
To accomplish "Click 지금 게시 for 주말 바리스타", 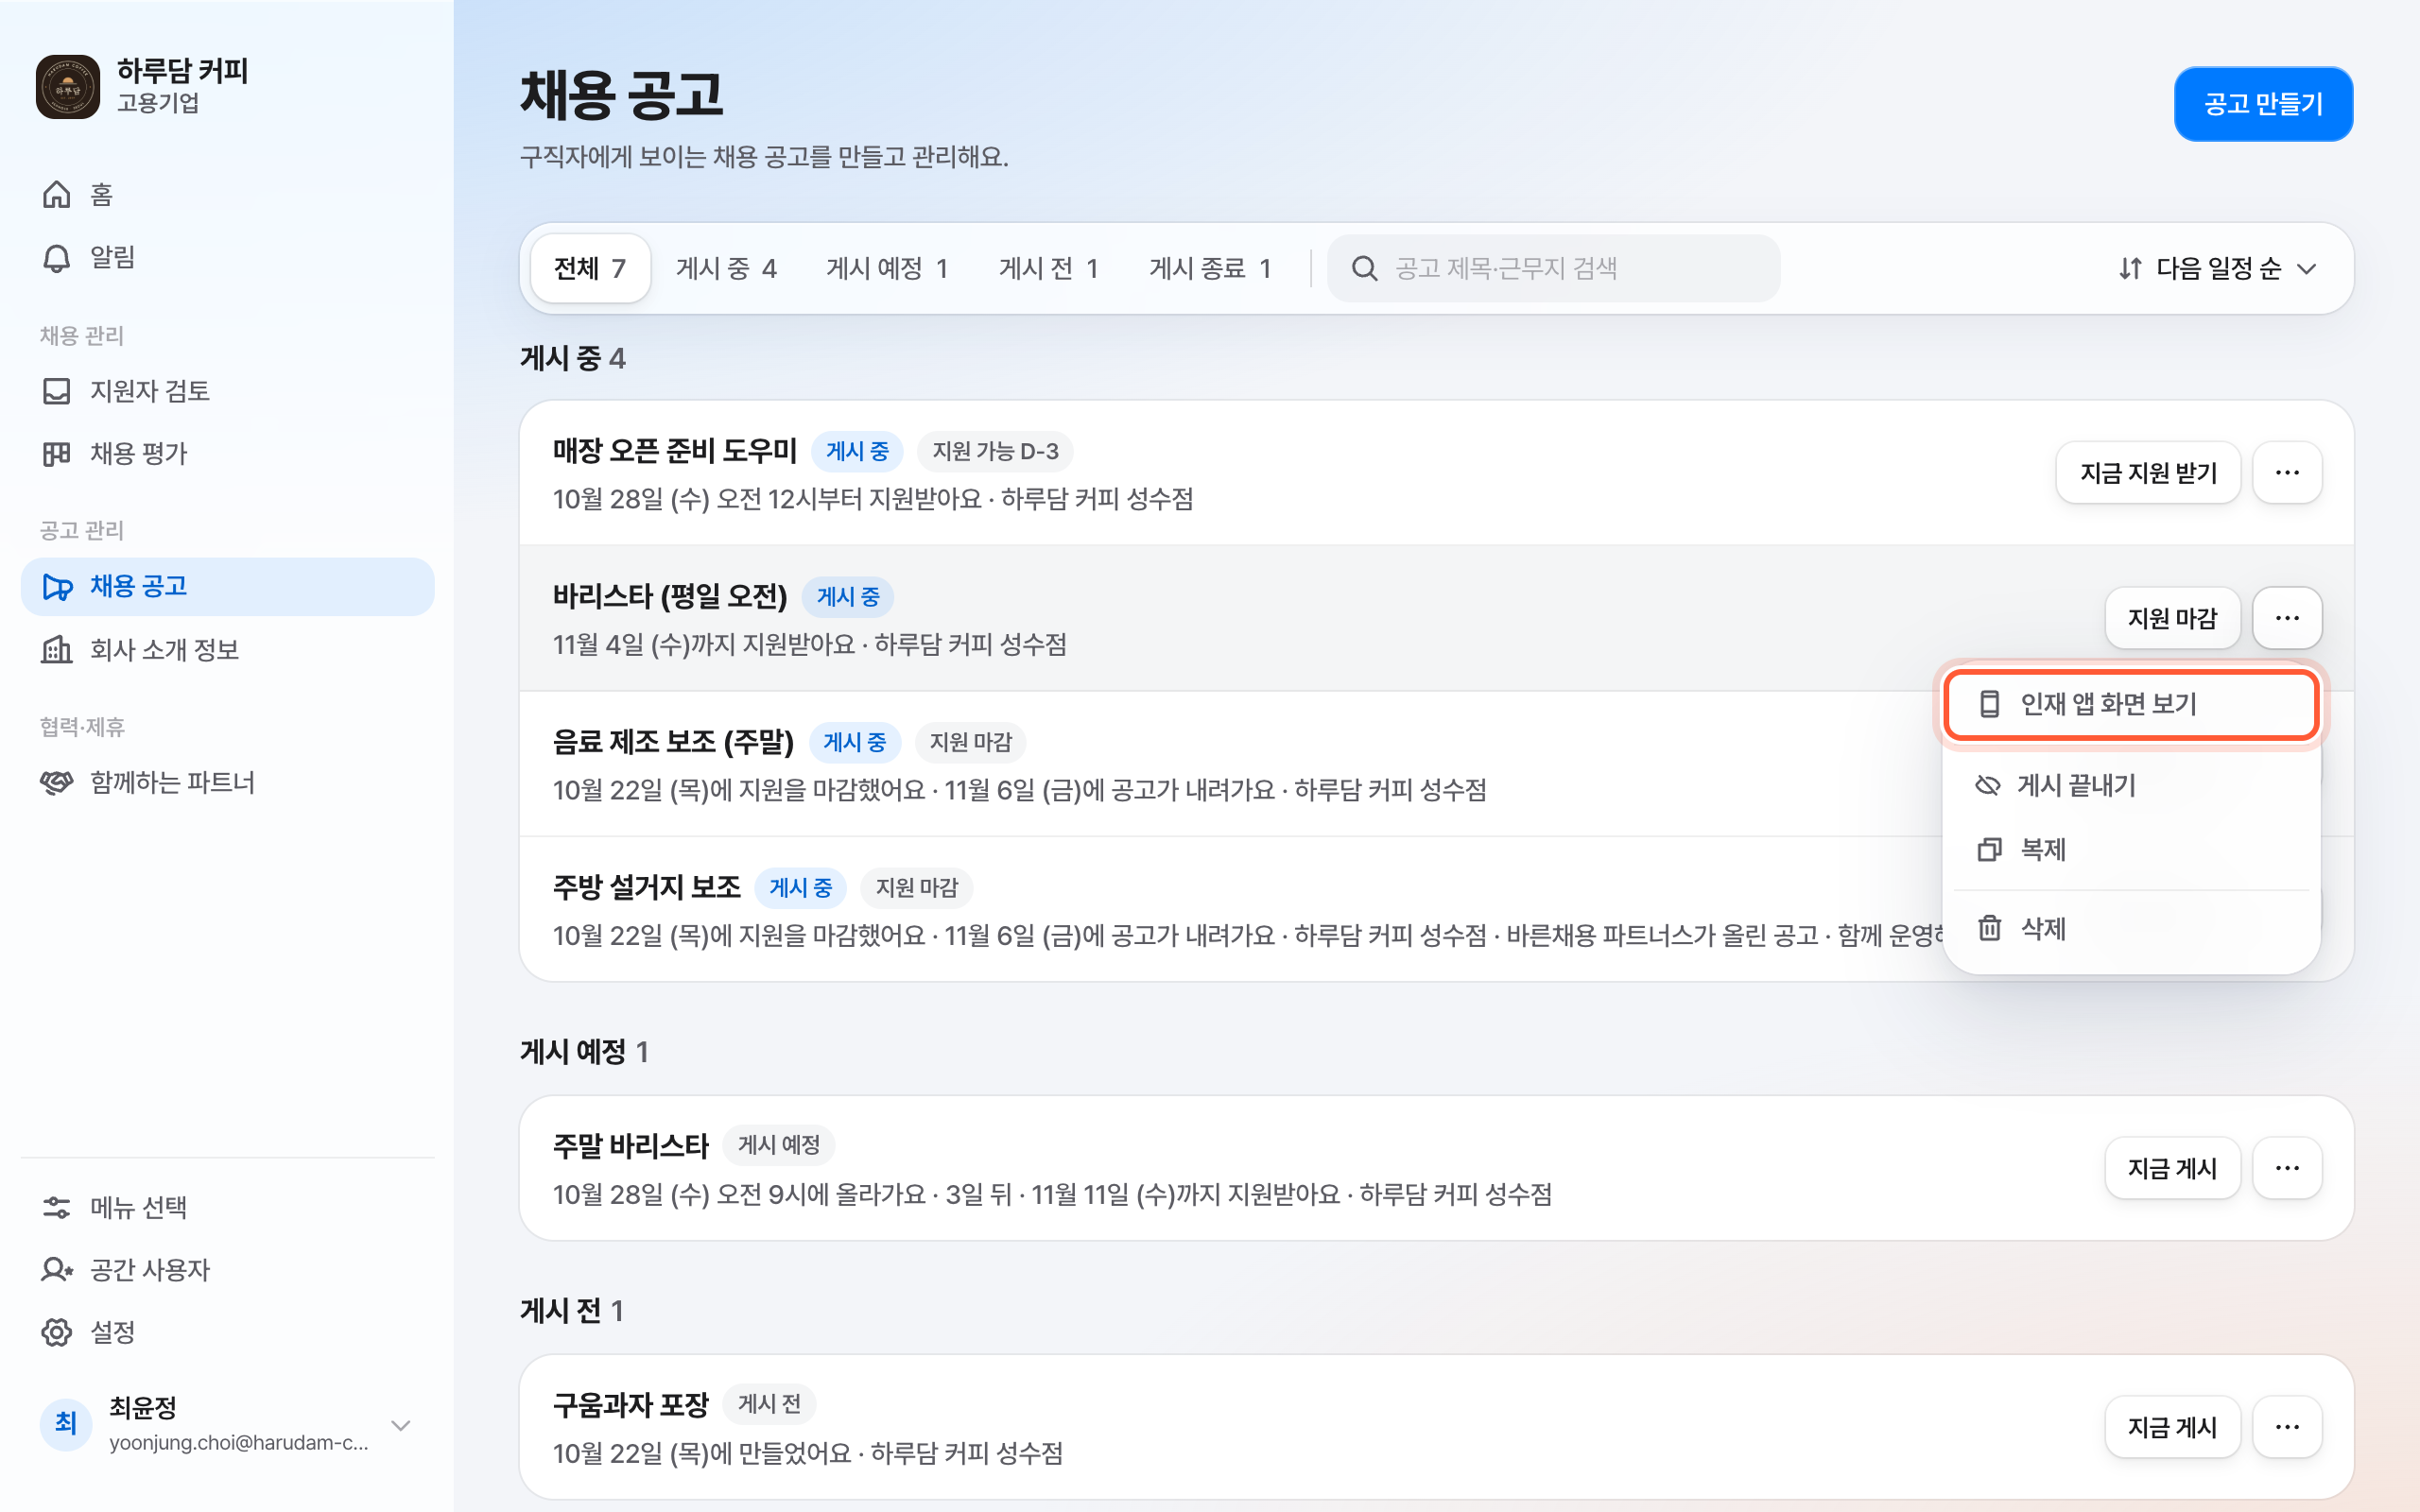I will (2172, 1168).
